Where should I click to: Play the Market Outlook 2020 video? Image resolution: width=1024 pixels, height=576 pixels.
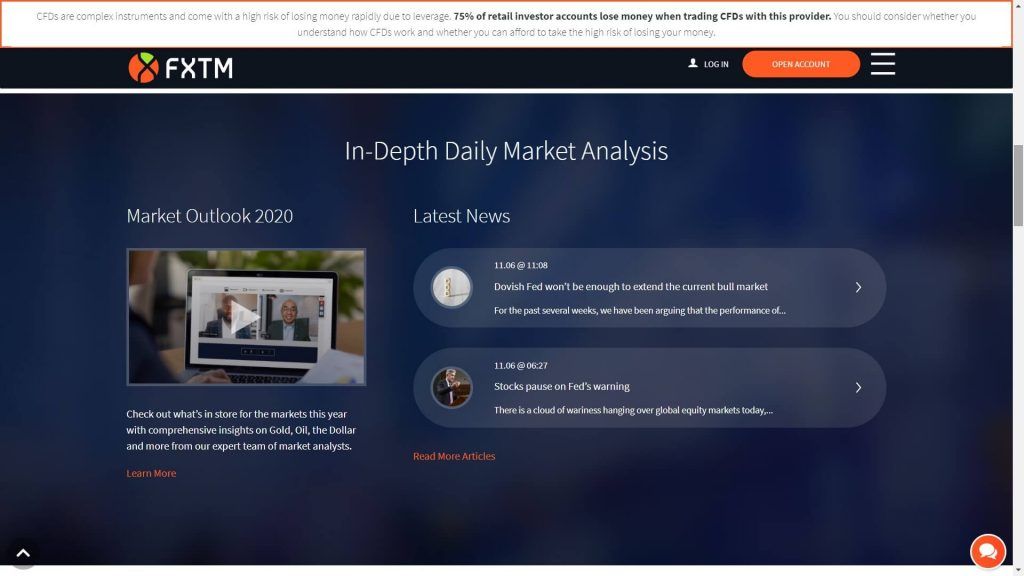point(246,317)
